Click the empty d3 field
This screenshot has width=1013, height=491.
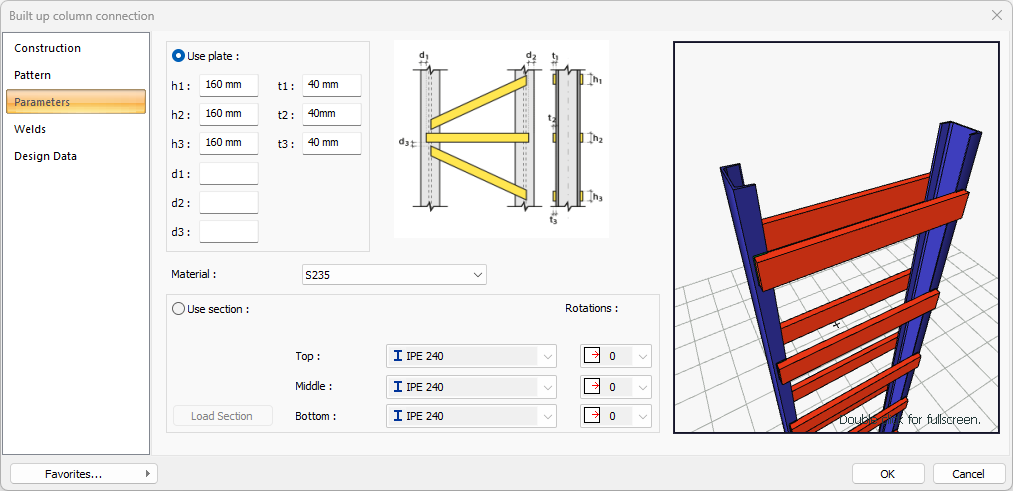pyautogui.click(x=229, y=231)
